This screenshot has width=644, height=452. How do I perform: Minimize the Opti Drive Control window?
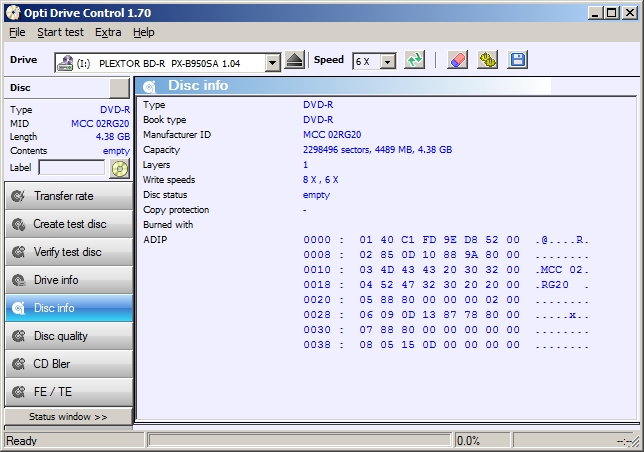pyautogui.click(x=595, y=13)
